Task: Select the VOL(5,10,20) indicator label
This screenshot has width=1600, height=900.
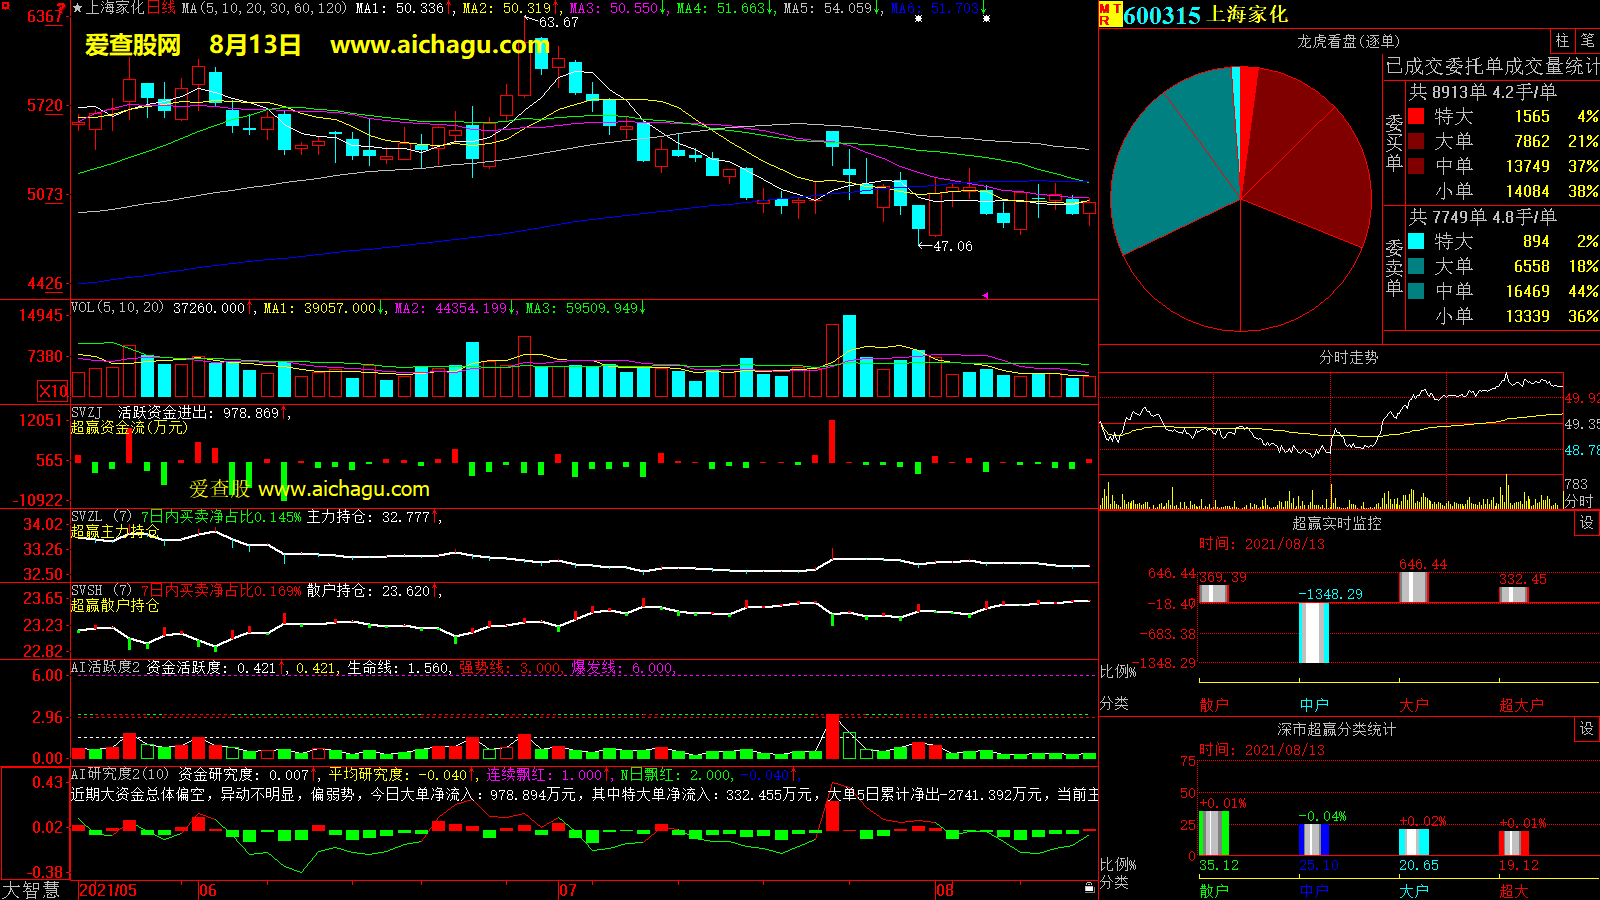Action: [117, 308]
